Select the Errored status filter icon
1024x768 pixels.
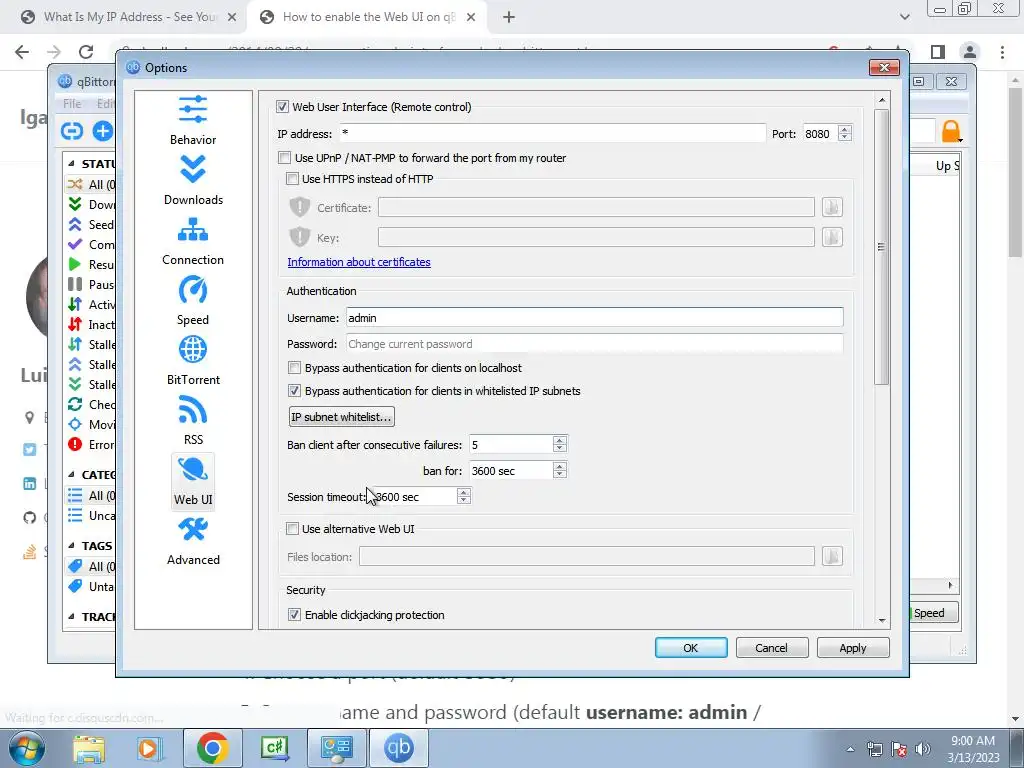(75, 444)
